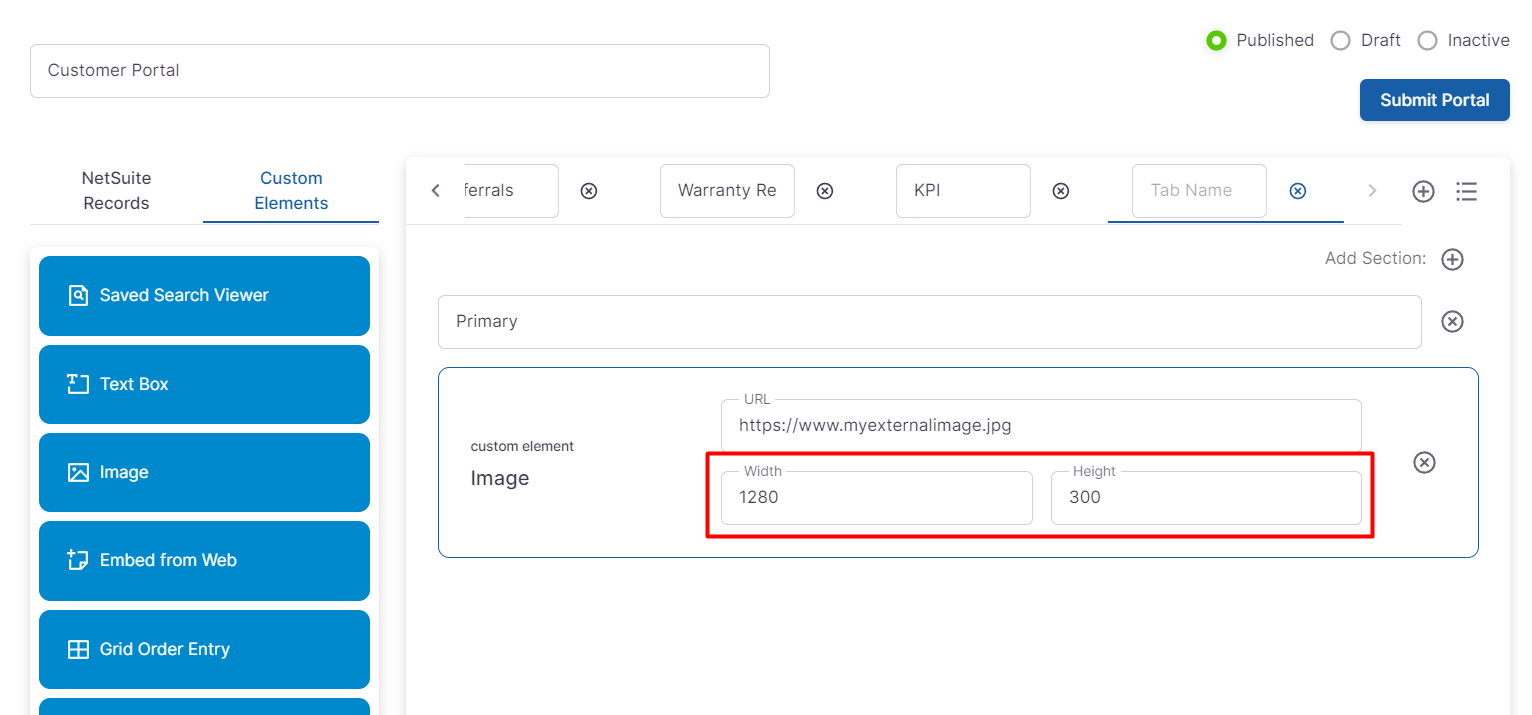Screen dimensions: 1532x715
Task: Select the Published radio button
Action: (x=1216, y=41)
